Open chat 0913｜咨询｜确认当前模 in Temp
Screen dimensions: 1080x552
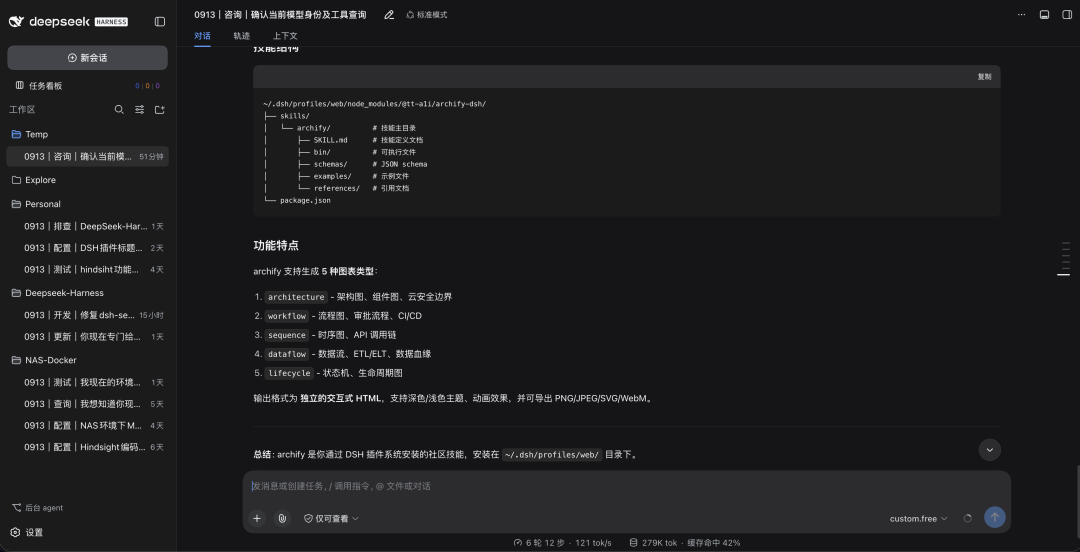point(87,156)
